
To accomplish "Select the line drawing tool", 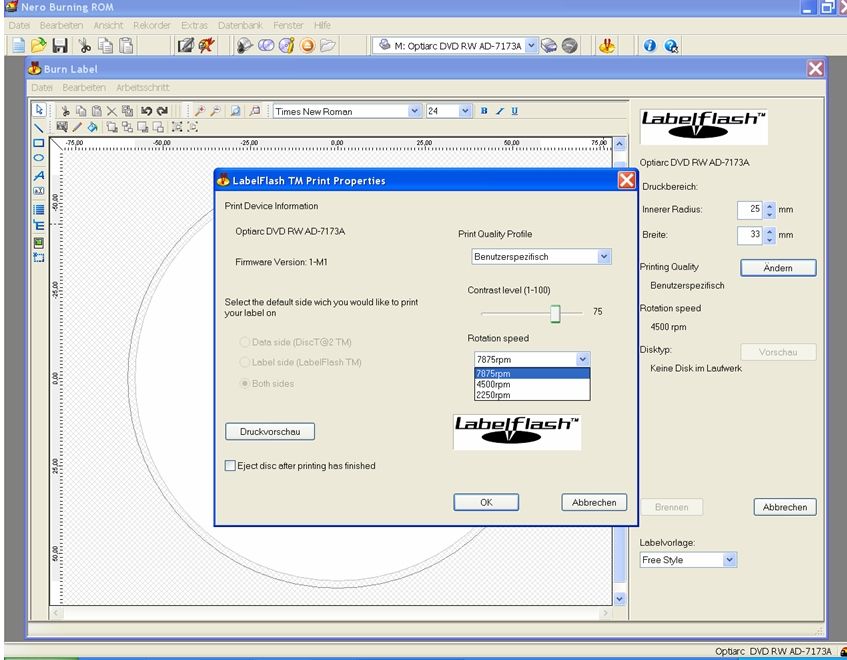I will pos(39,127).
